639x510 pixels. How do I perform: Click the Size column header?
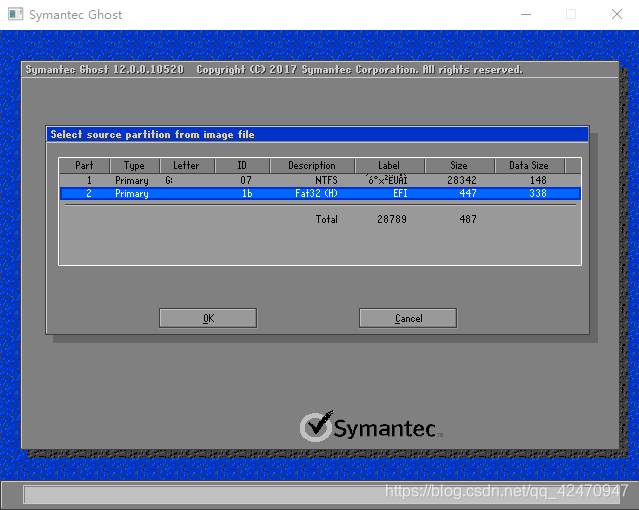459,166
